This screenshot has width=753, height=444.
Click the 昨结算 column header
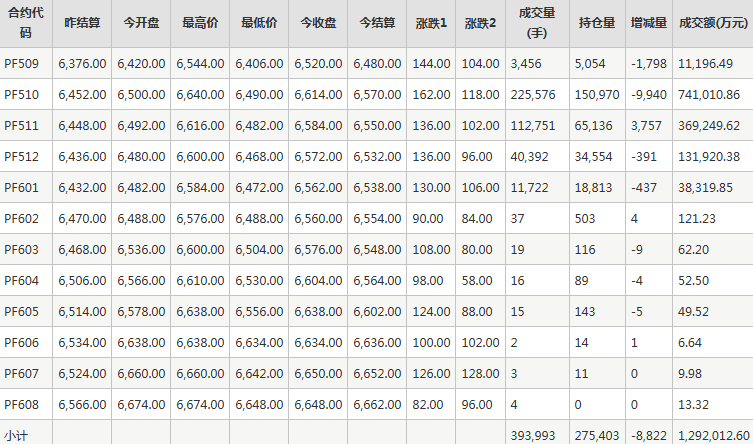point(82,23)
